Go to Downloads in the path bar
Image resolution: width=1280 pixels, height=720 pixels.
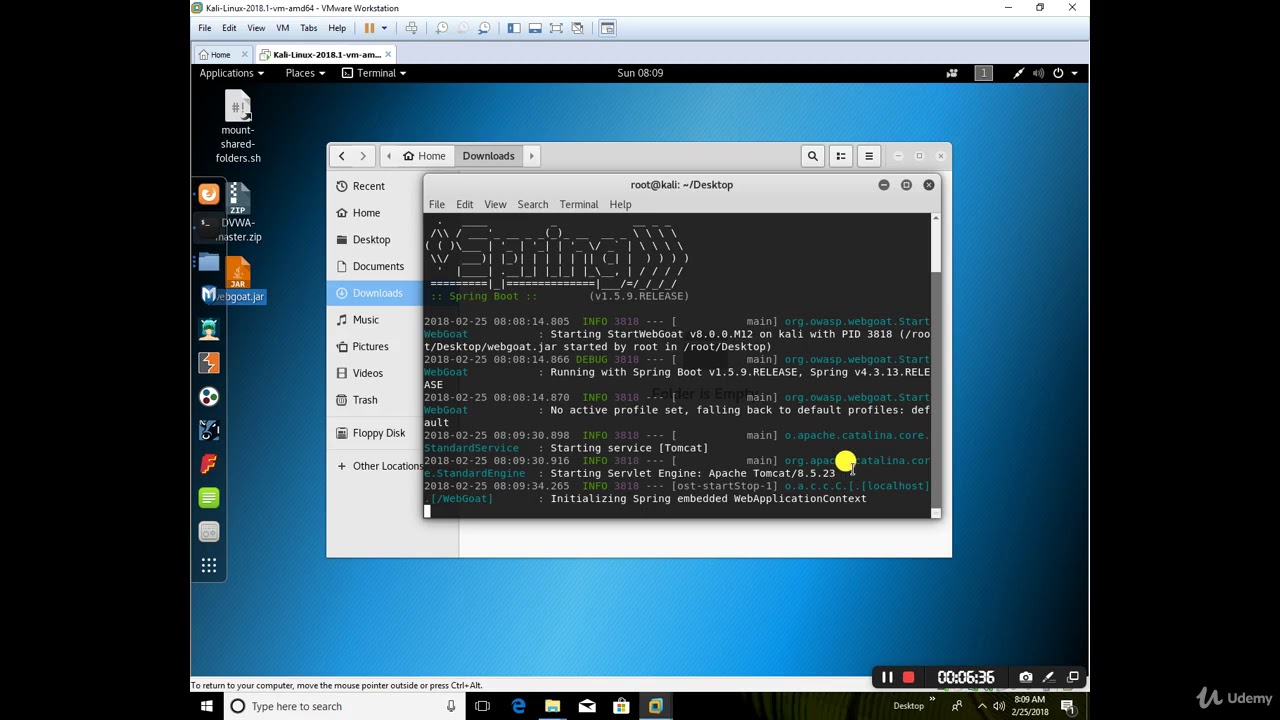coord(488,156)
